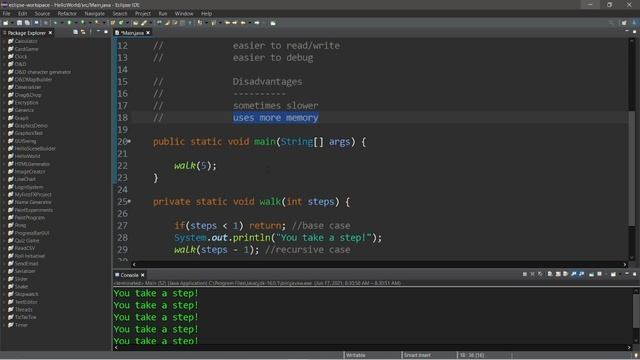Close the Package Explorer view tab
Viewport: 640px width, 360px height.
click(x=51, y=33)
